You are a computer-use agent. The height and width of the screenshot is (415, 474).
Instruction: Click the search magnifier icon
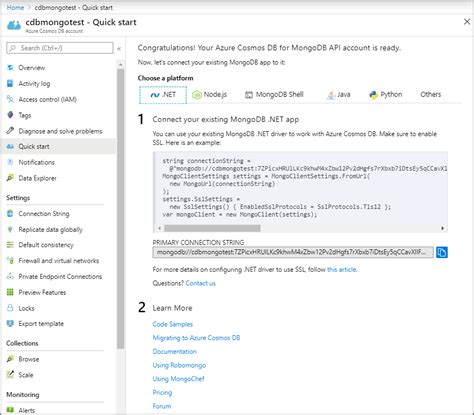coord(13,48)
